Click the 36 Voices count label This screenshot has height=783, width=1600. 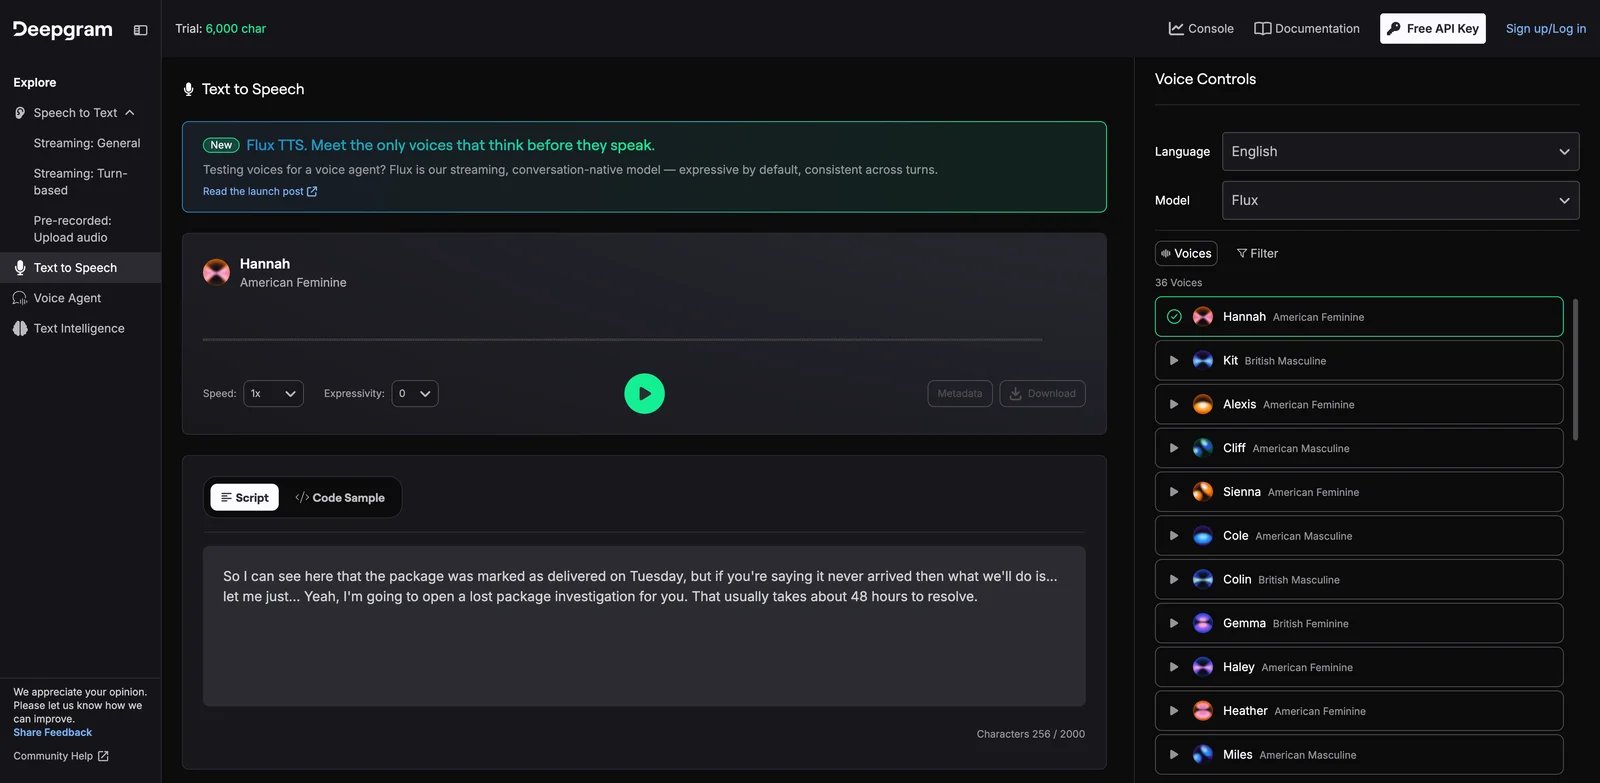click(x=1178, y=283)
